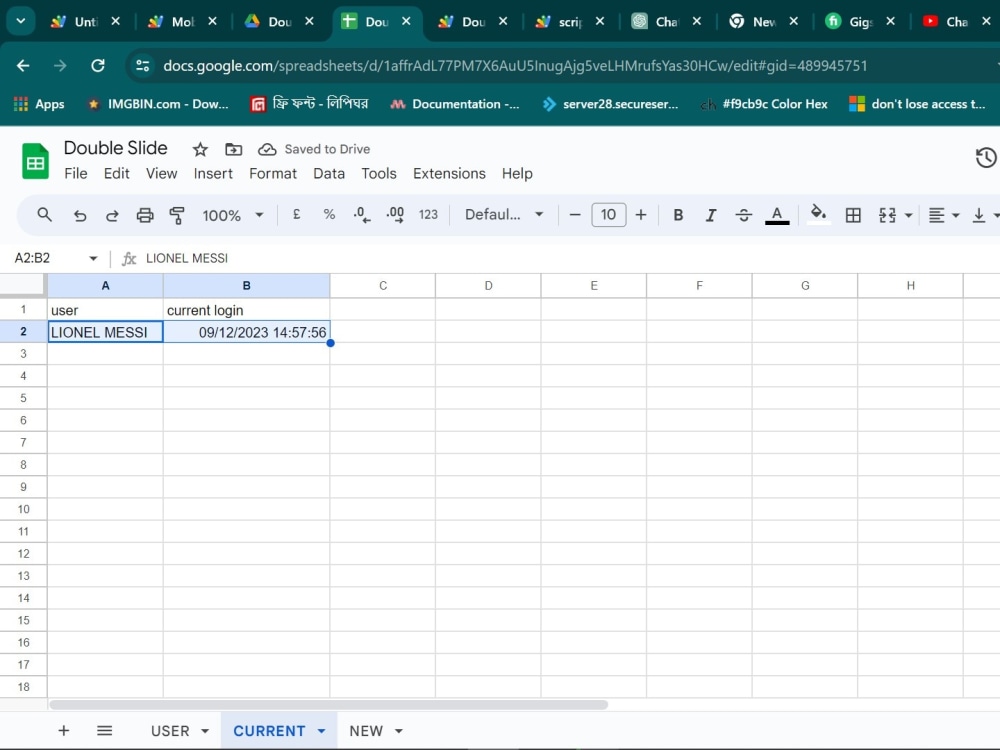1000x750 pixels.
Task: Open zoom level 100% dropdown
Action: [232, 216]
